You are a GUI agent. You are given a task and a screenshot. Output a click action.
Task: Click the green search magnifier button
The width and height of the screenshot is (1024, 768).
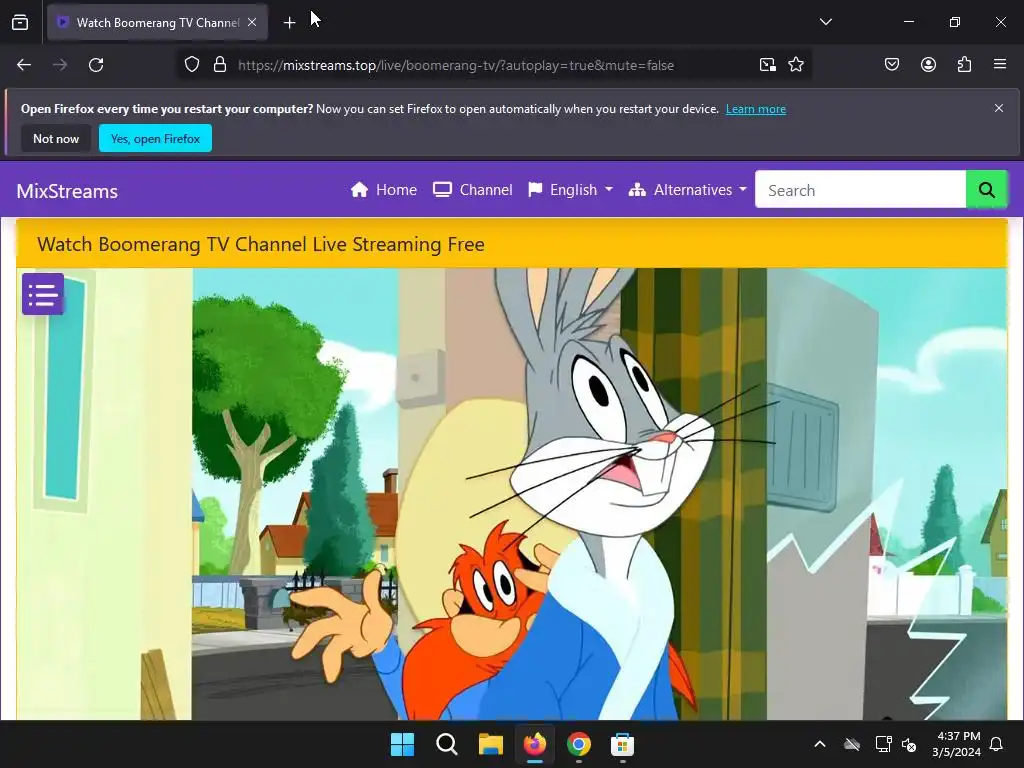click(986, 190)
